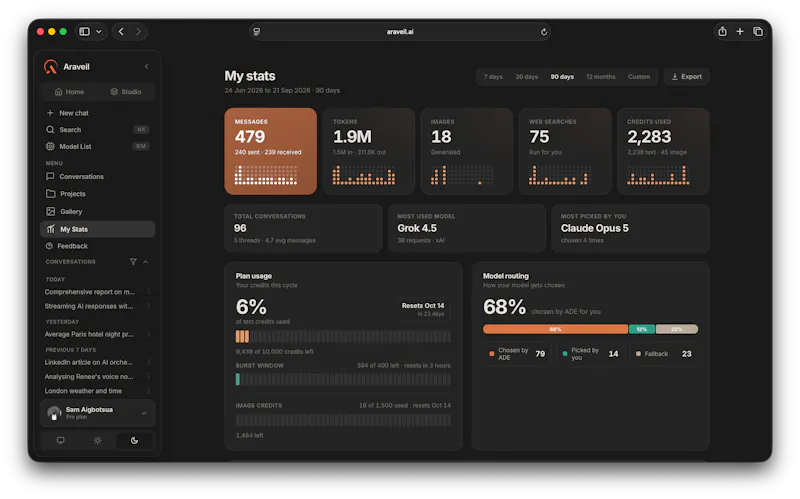The image size is (800, 499).
Task: Set range to 7 days
Action: [493, 77]
